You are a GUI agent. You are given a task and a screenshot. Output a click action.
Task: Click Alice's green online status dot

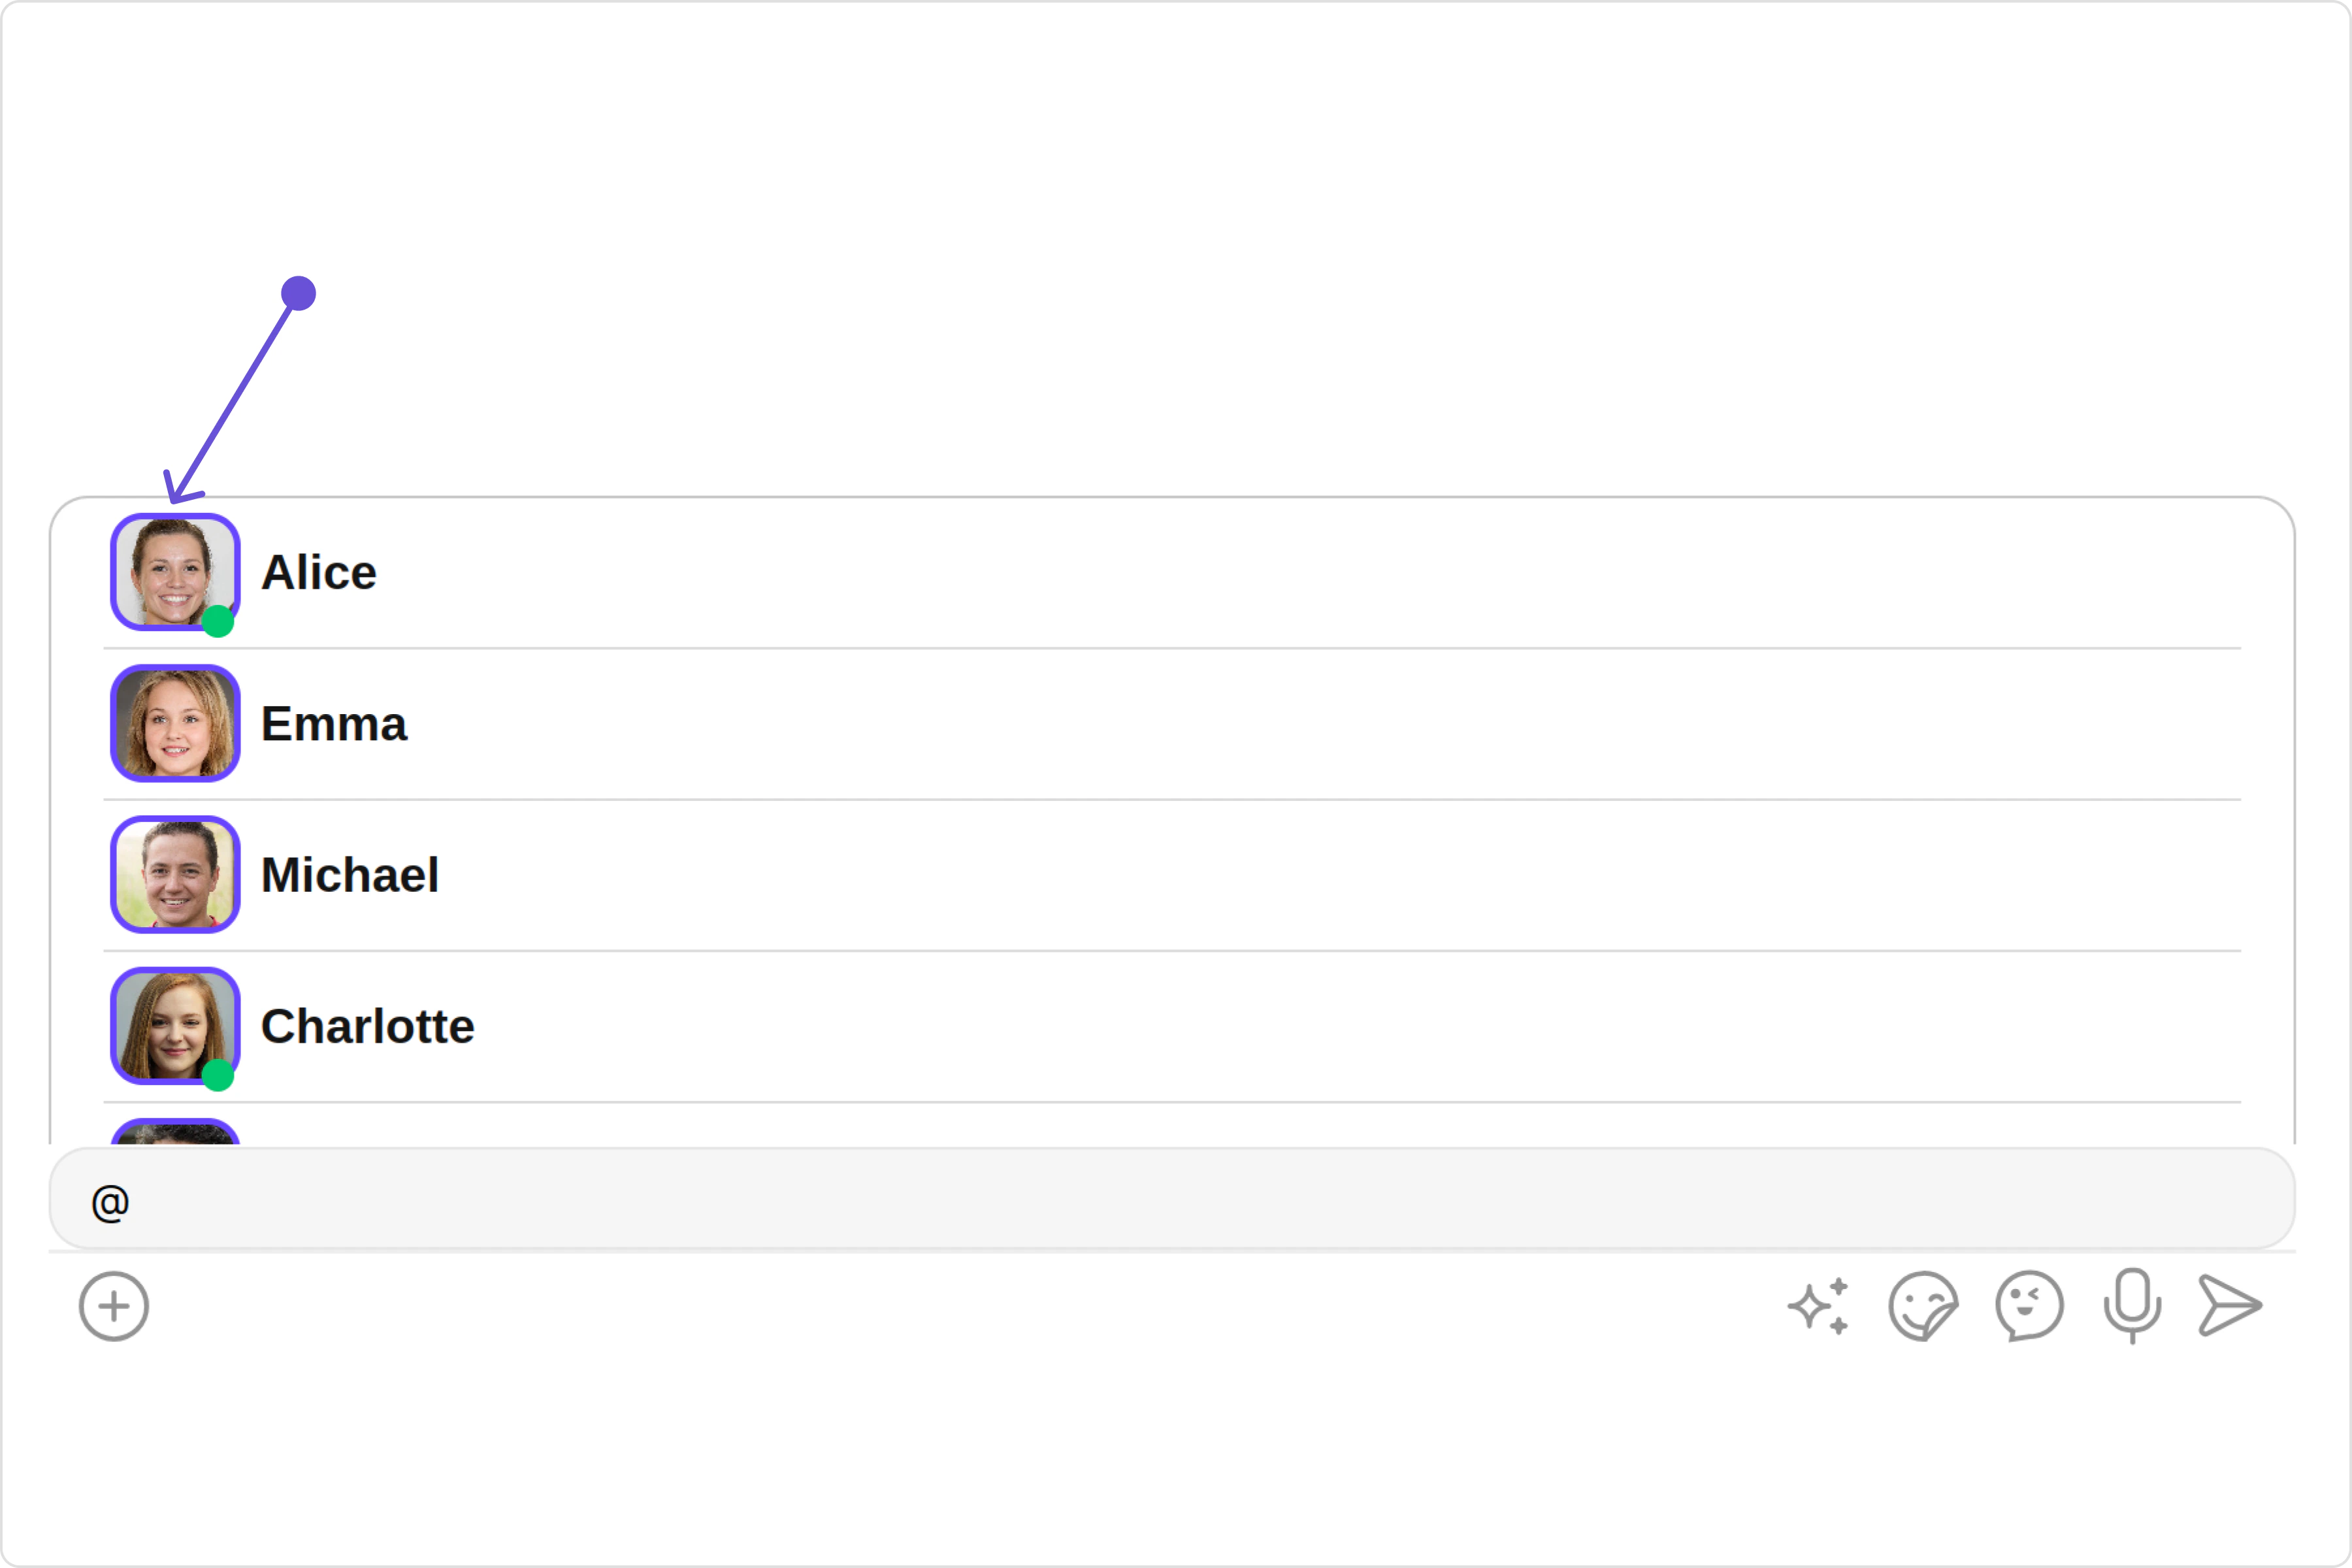(218, 621)
